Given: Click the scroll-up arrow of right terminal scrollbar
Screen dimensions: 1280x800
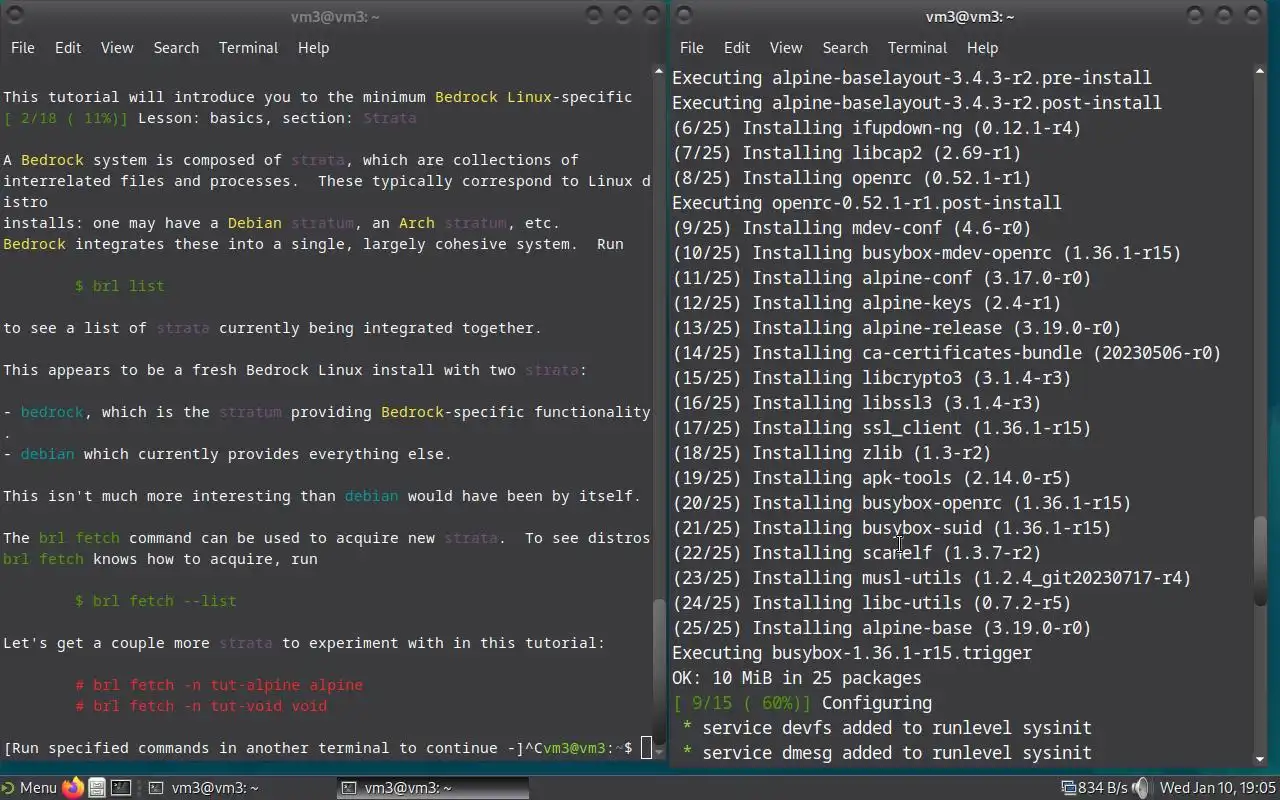Looking at the screenshot, I should [1260, 71].
